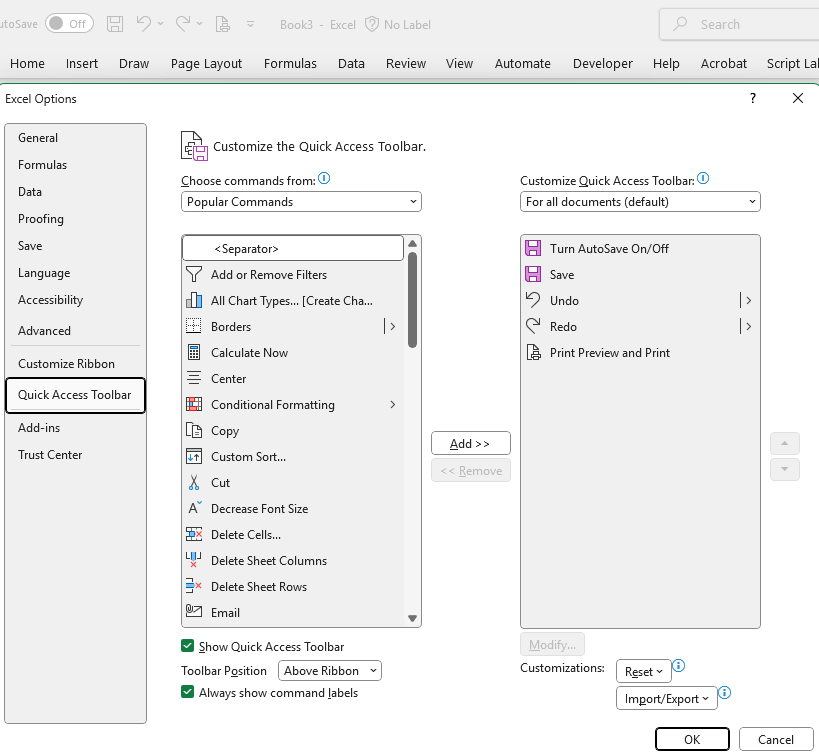This screenshot has height=756, width=819.
Task: Click the Add or Remove Filters funnel icon
Action: 194,275
